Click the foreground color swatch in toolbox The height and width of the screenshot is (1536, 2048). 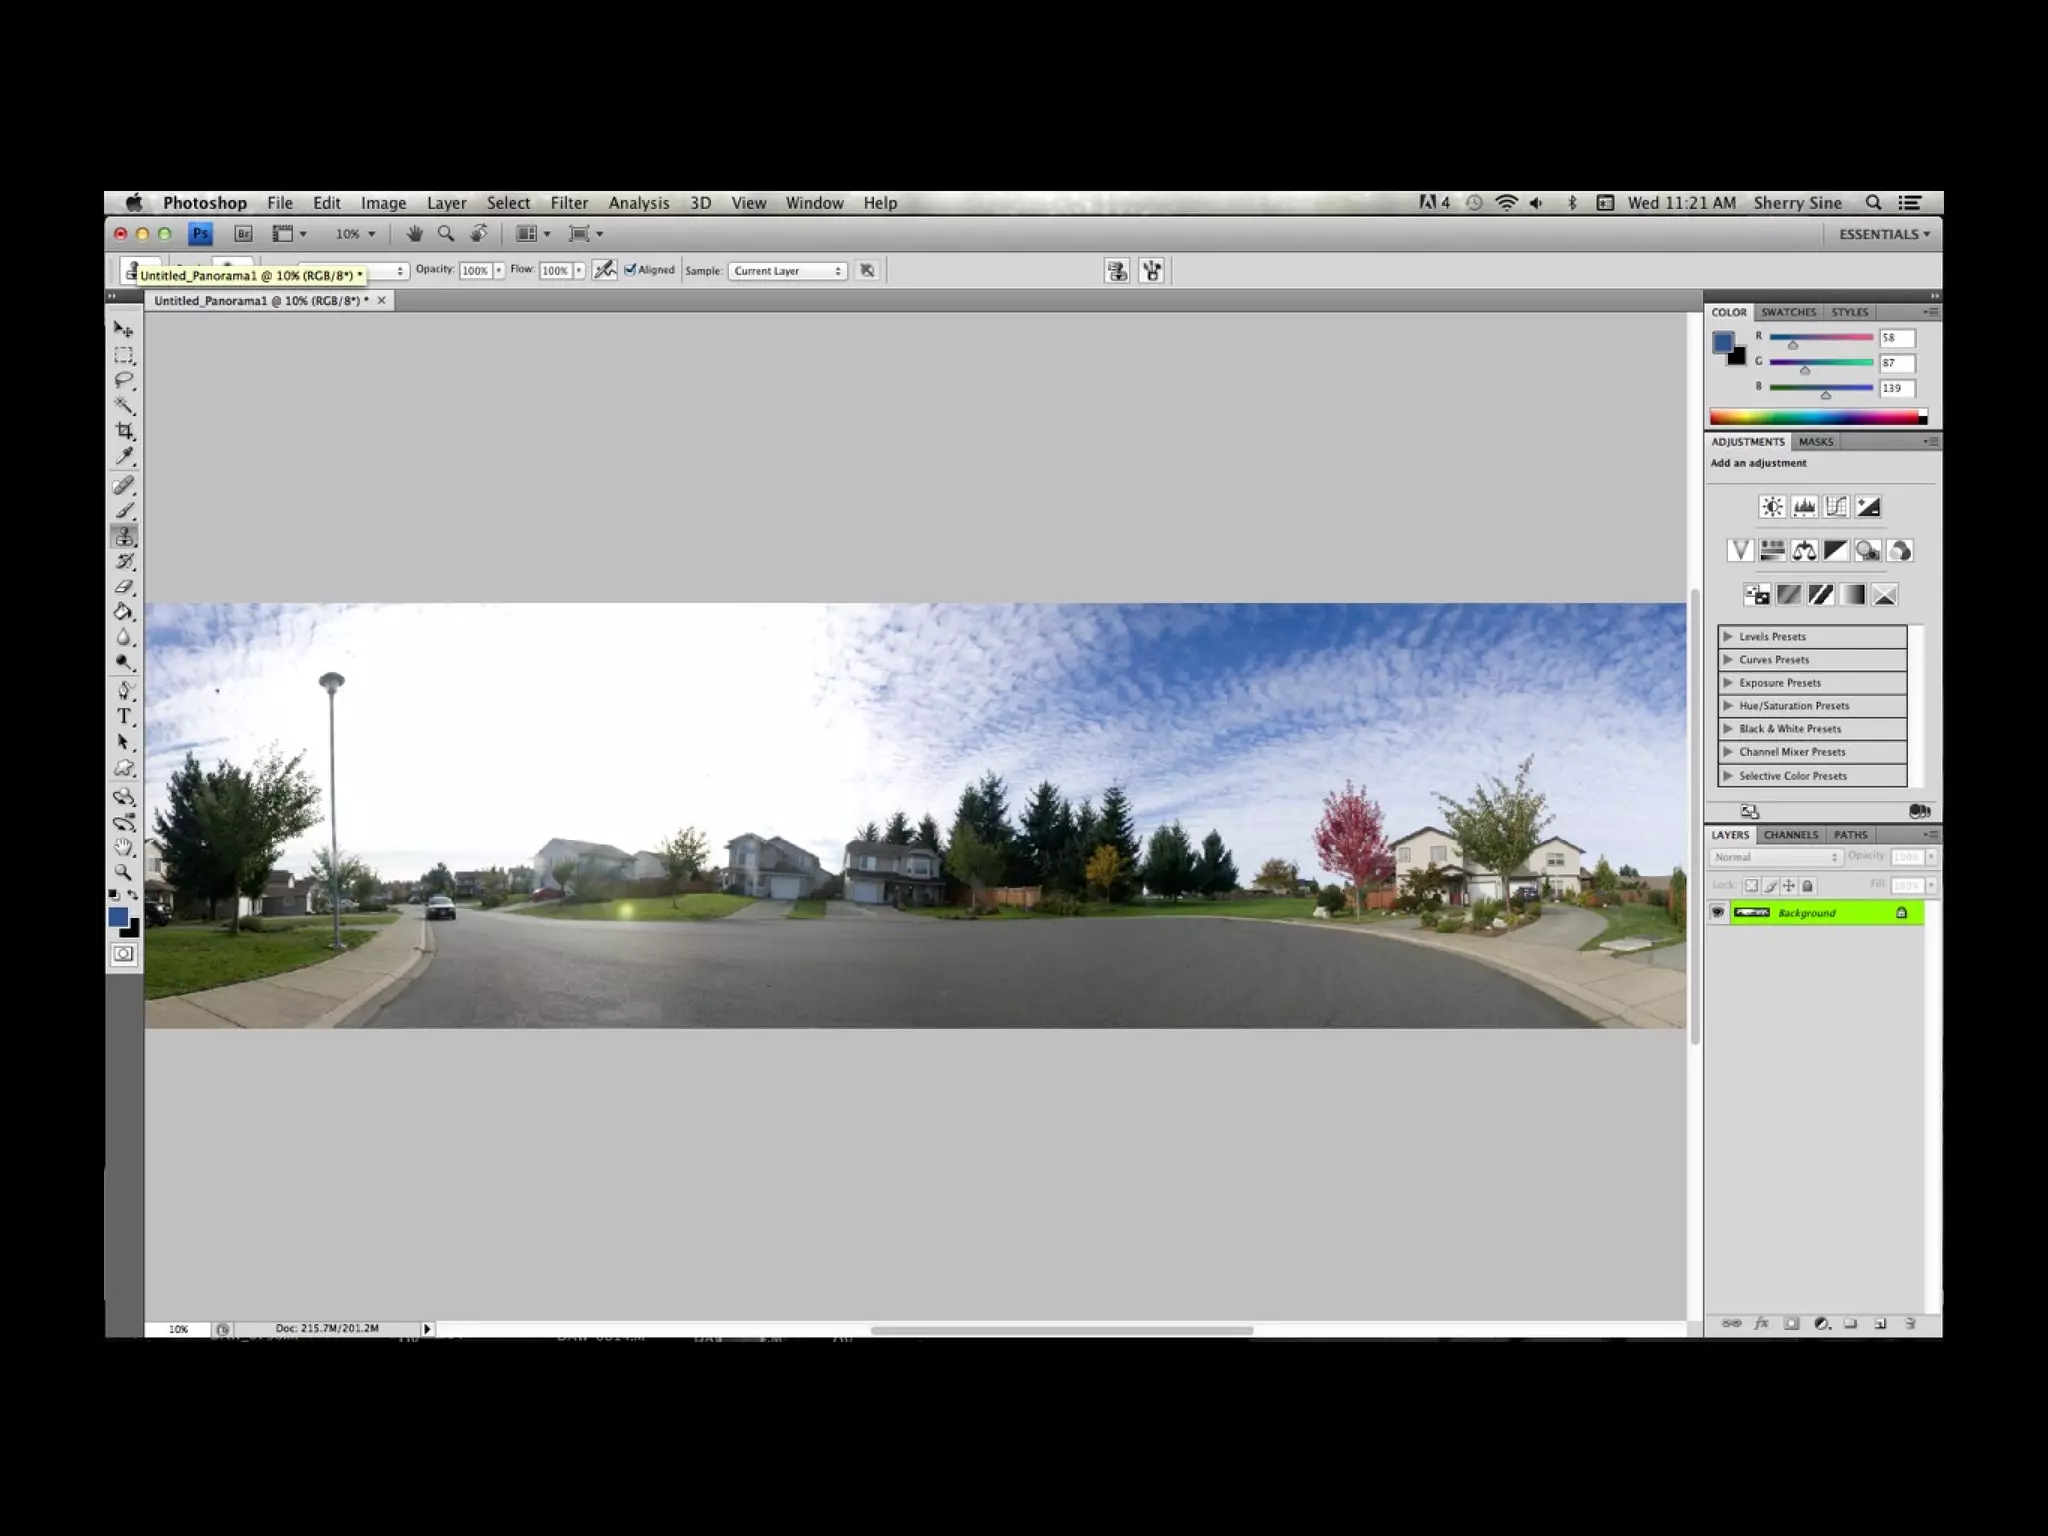pyautogui.click(x=118, y=917)
